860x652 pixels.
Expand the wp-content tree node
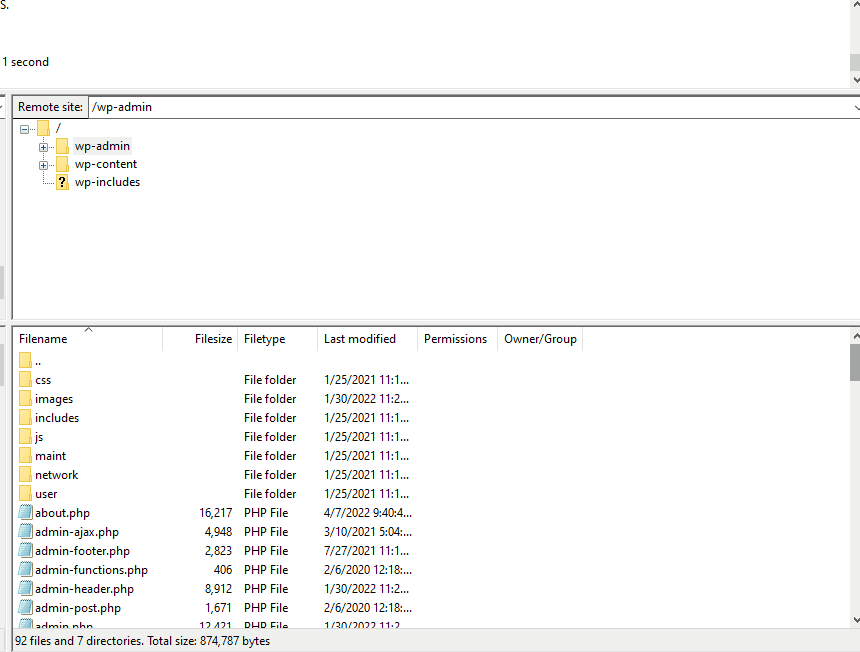pyautogui.click(x=43, y=165)
